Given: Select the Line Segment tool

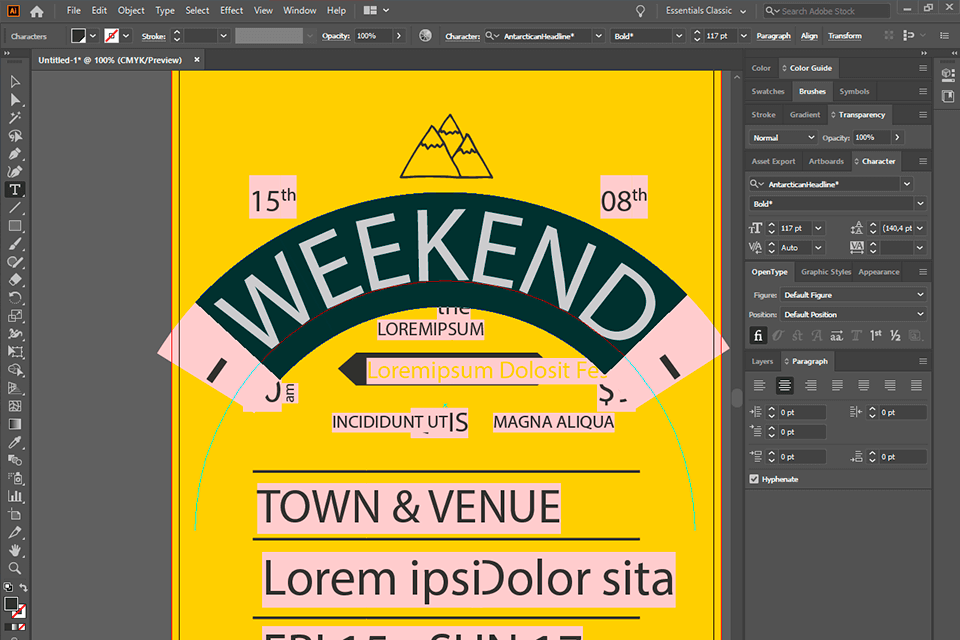Looking at the screenshot, I should click(15, 208).
